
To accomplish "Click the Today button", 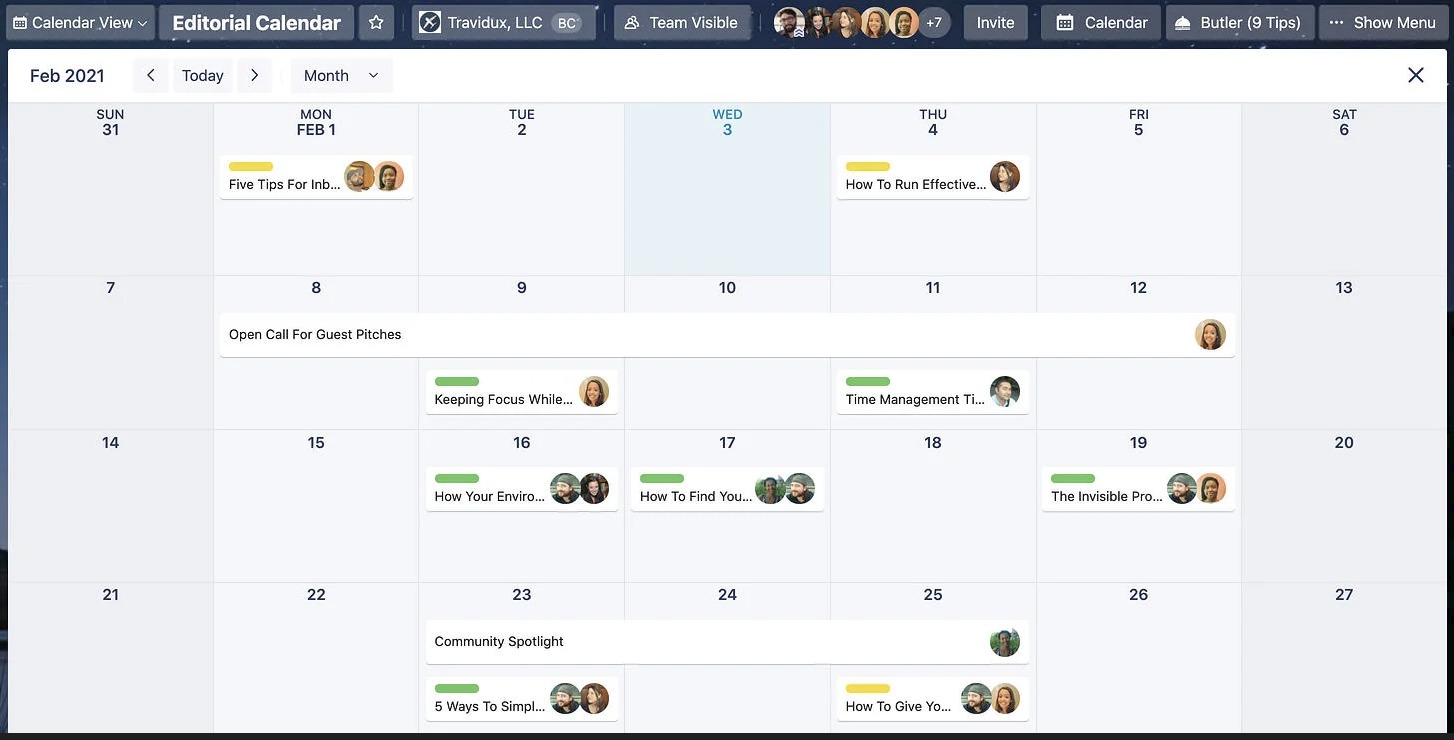I will (202, 75).
